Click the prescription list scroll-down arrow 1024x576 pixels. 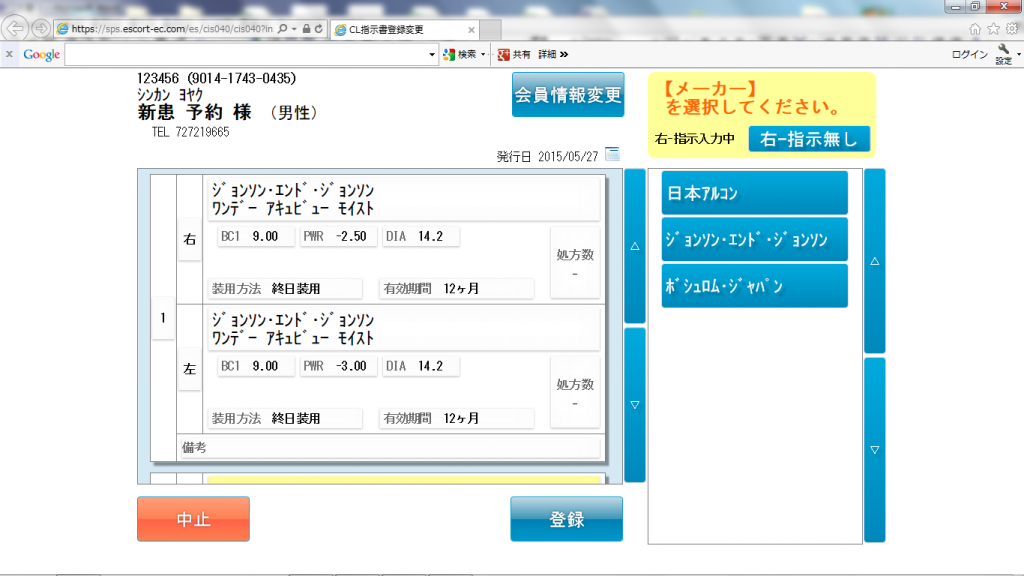coord(635,405)
